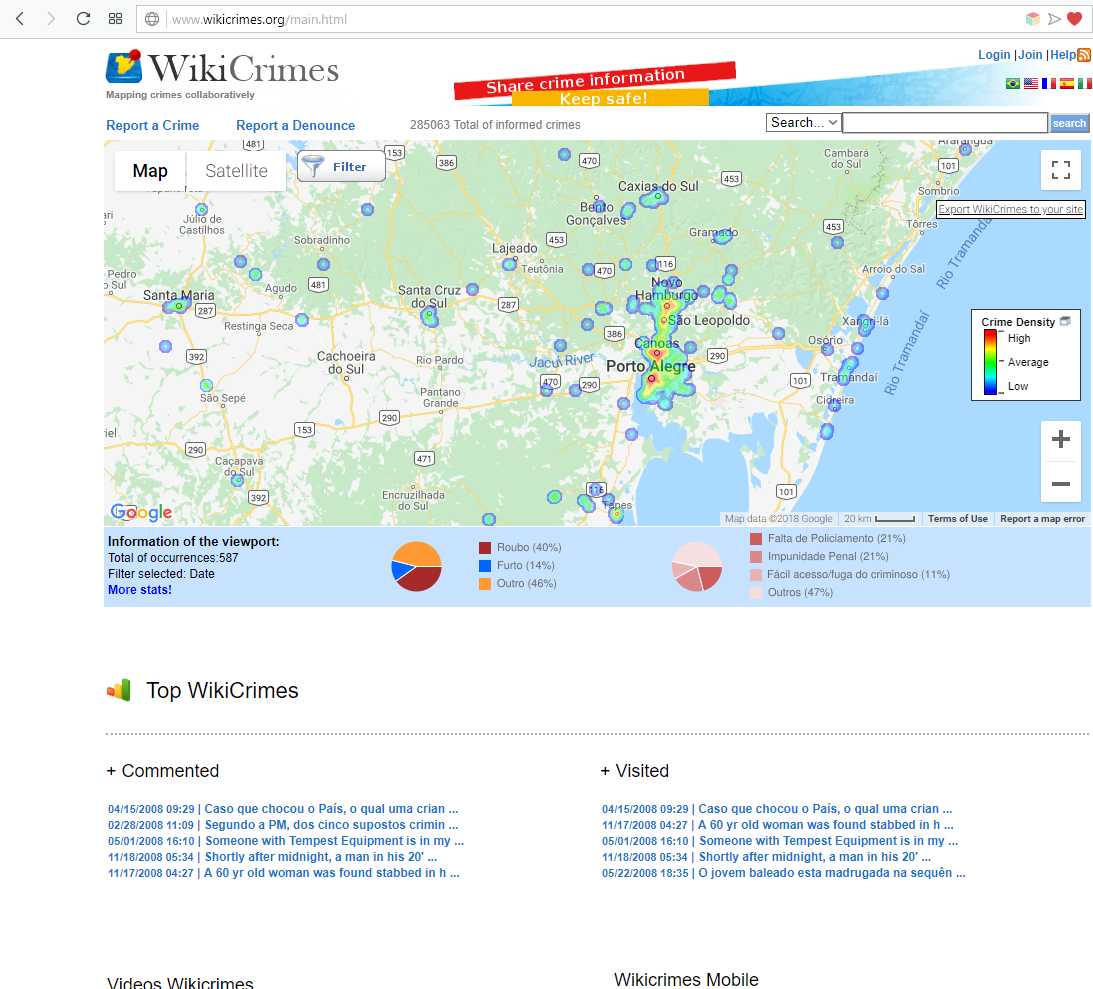Open the Search type dropdown

(x=804, y=123)
